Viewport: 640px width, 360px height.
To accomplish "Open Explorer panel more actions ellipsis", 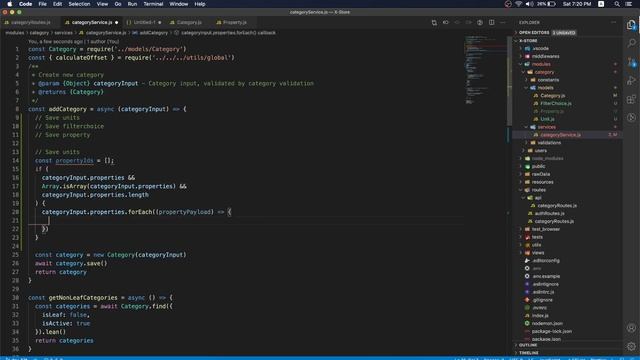I will pyautogui.click(x=613, y=22).
